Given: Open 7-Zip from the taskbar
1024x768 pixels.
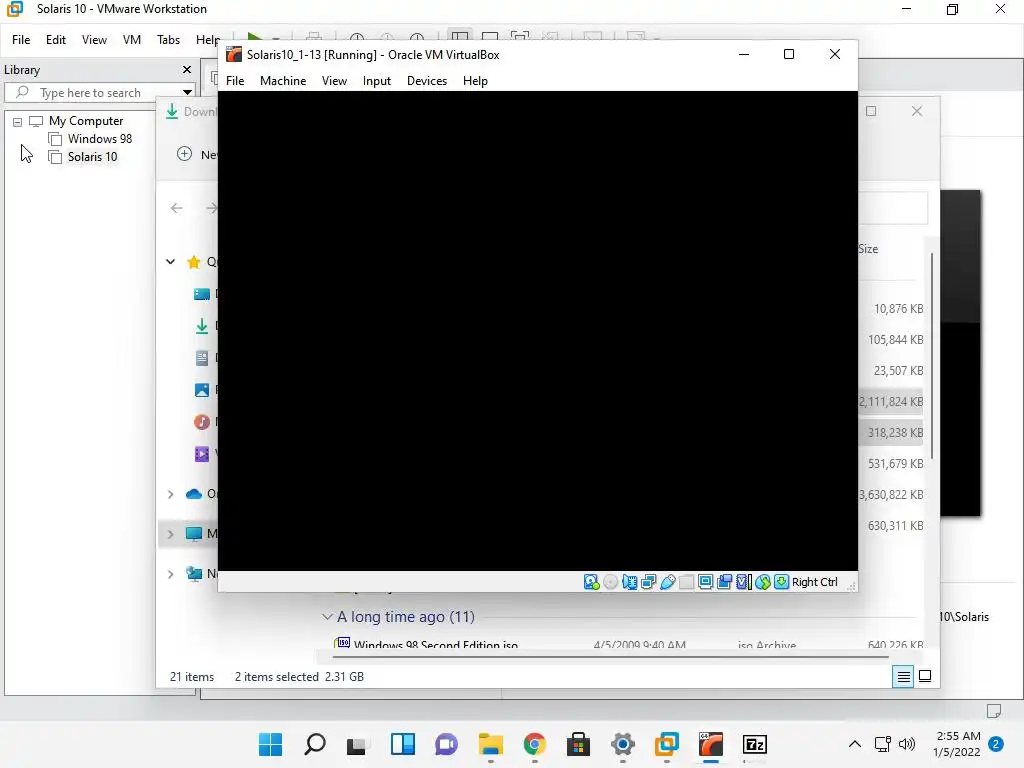Looking at the screenshot, I should click(754, 744).
